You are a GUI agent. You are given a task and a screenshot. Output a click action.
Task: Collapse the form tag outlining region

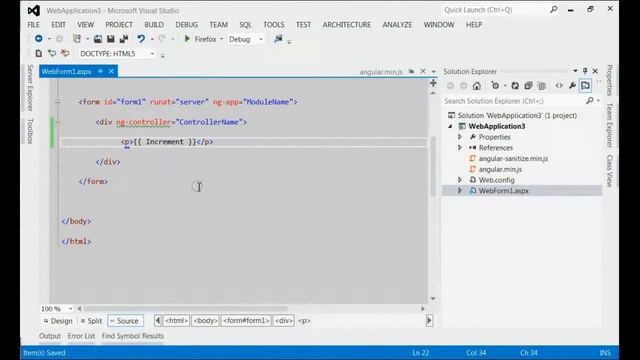[58, 102]
